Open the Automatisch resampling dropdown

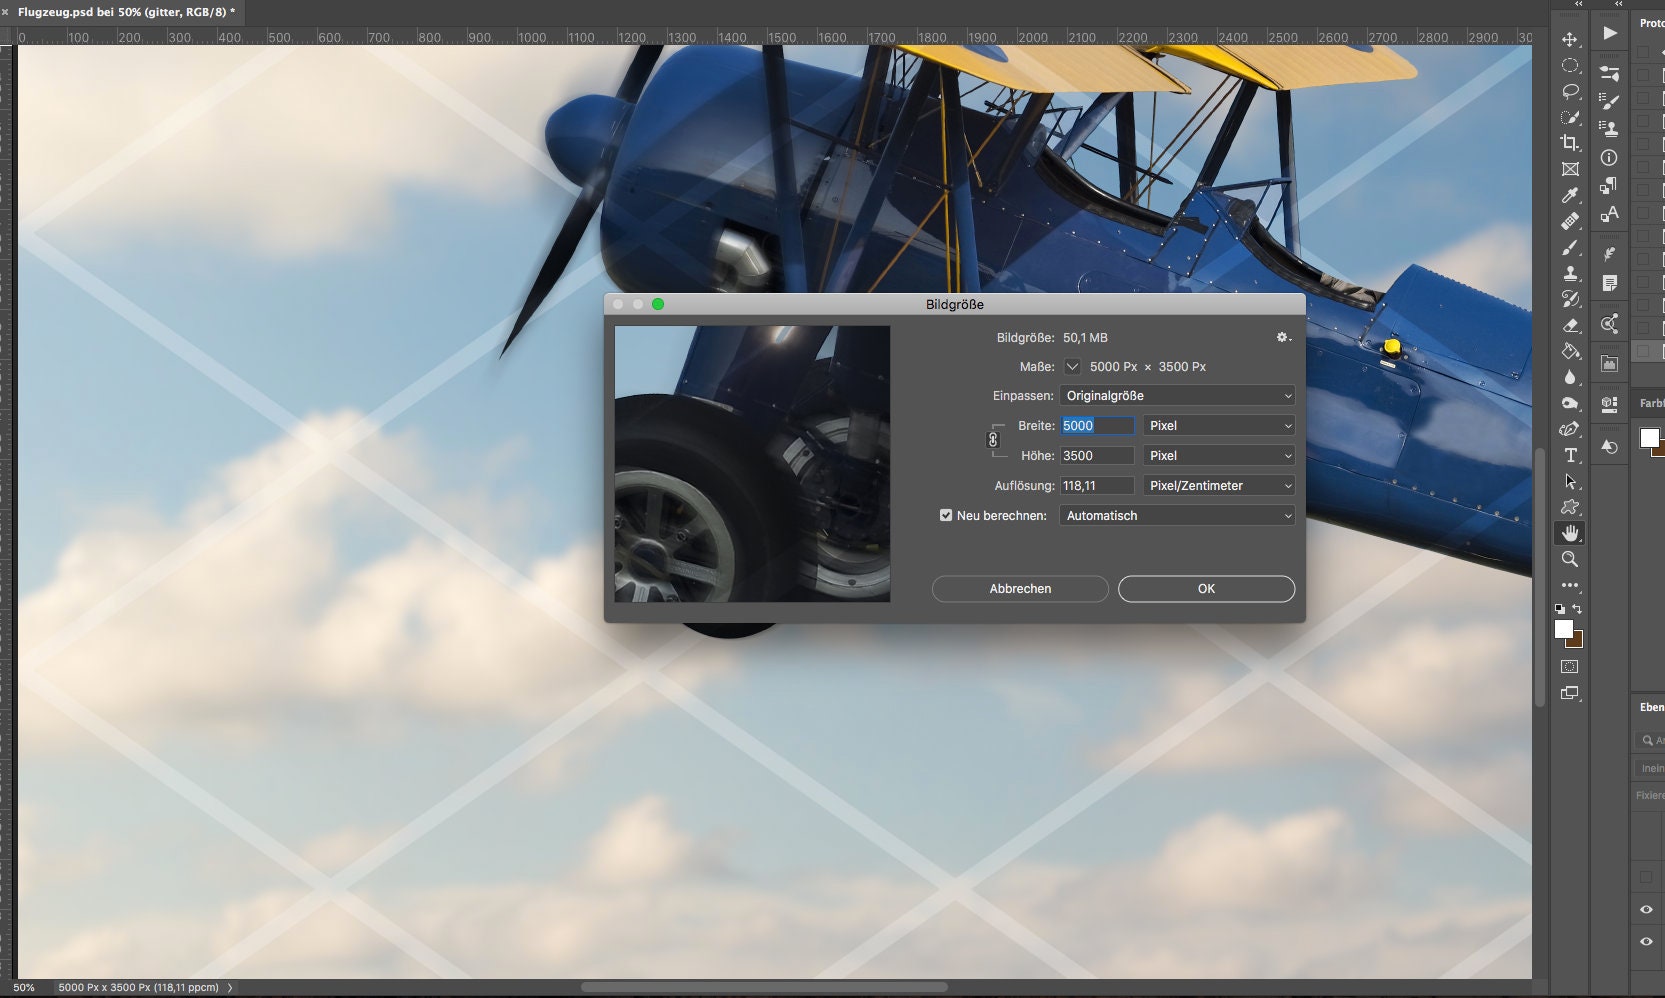(1177, 515)
